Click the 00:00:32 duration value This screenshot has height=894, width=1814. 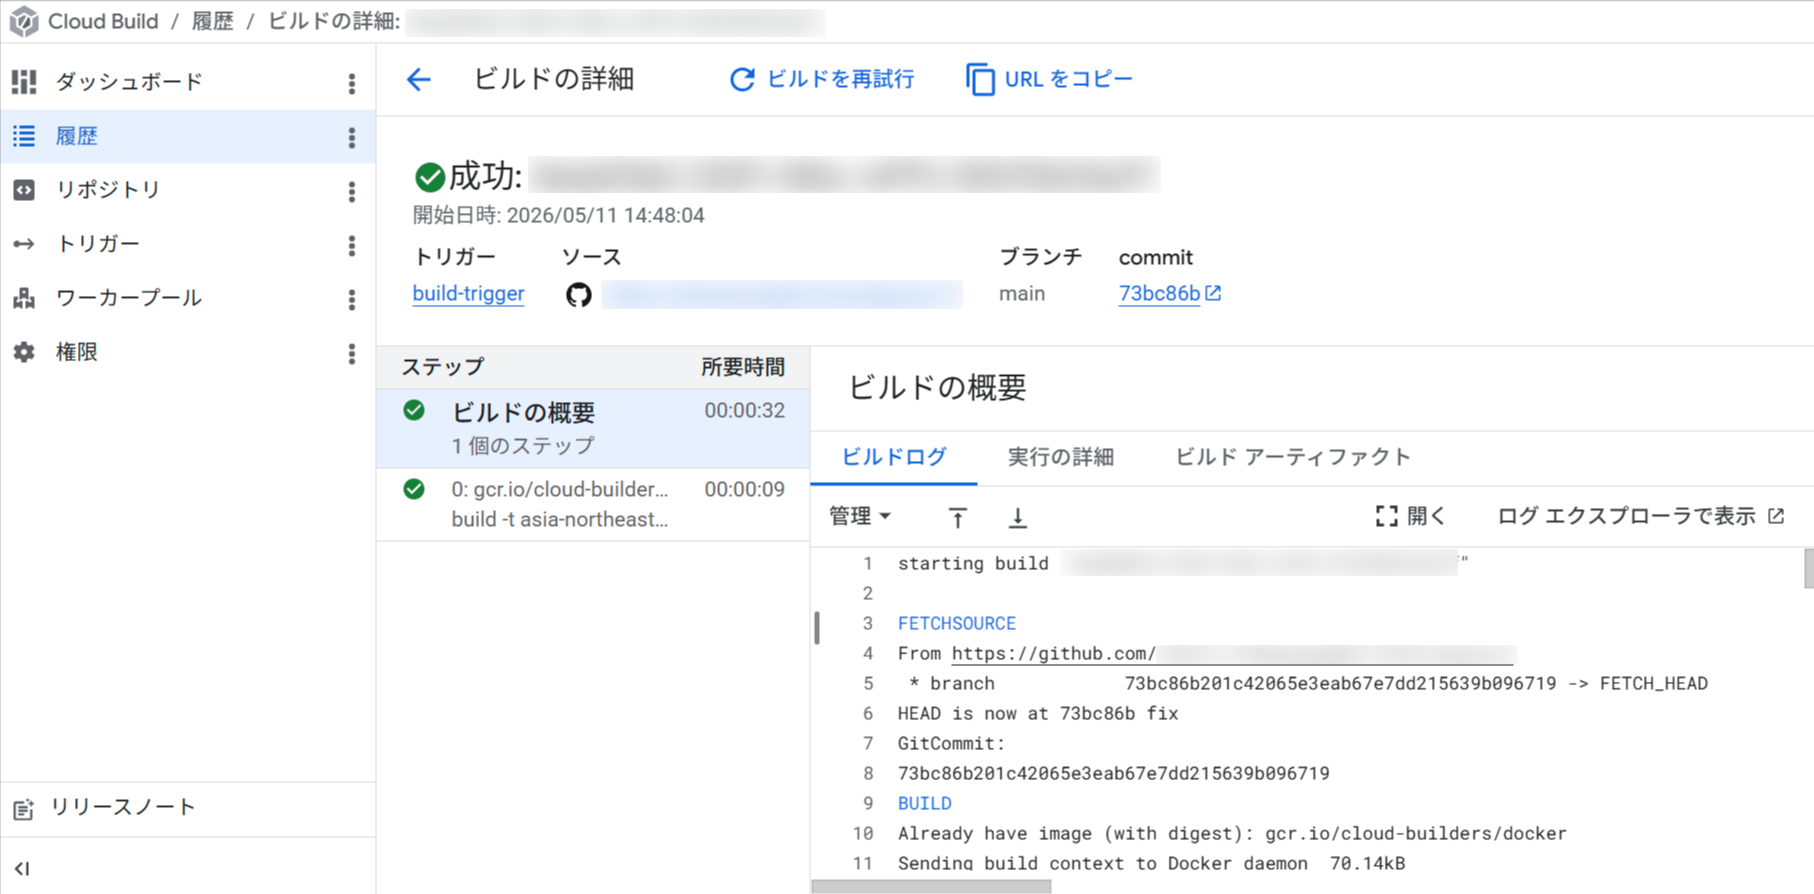pyautogui.click(x=744, y=411)
